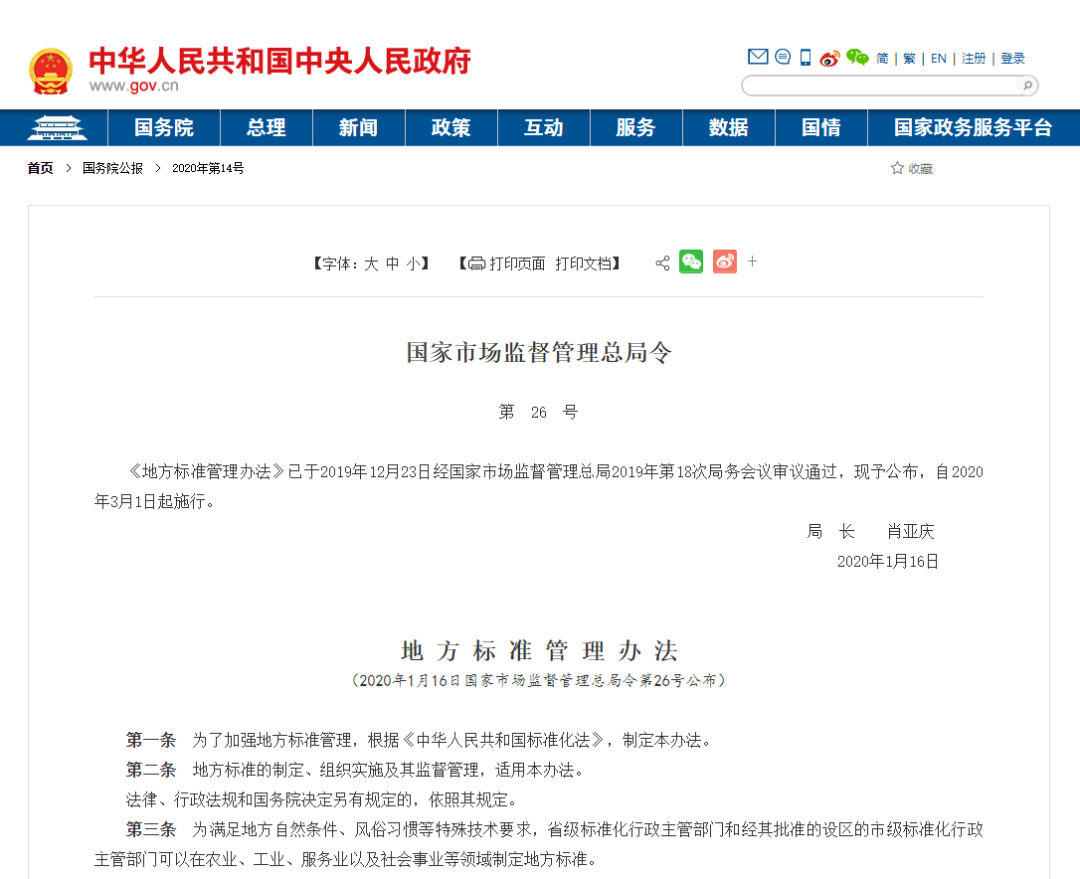Click the date 2020年1月16日 under signature
This screenshot has height=879, width=1080.
887,561
